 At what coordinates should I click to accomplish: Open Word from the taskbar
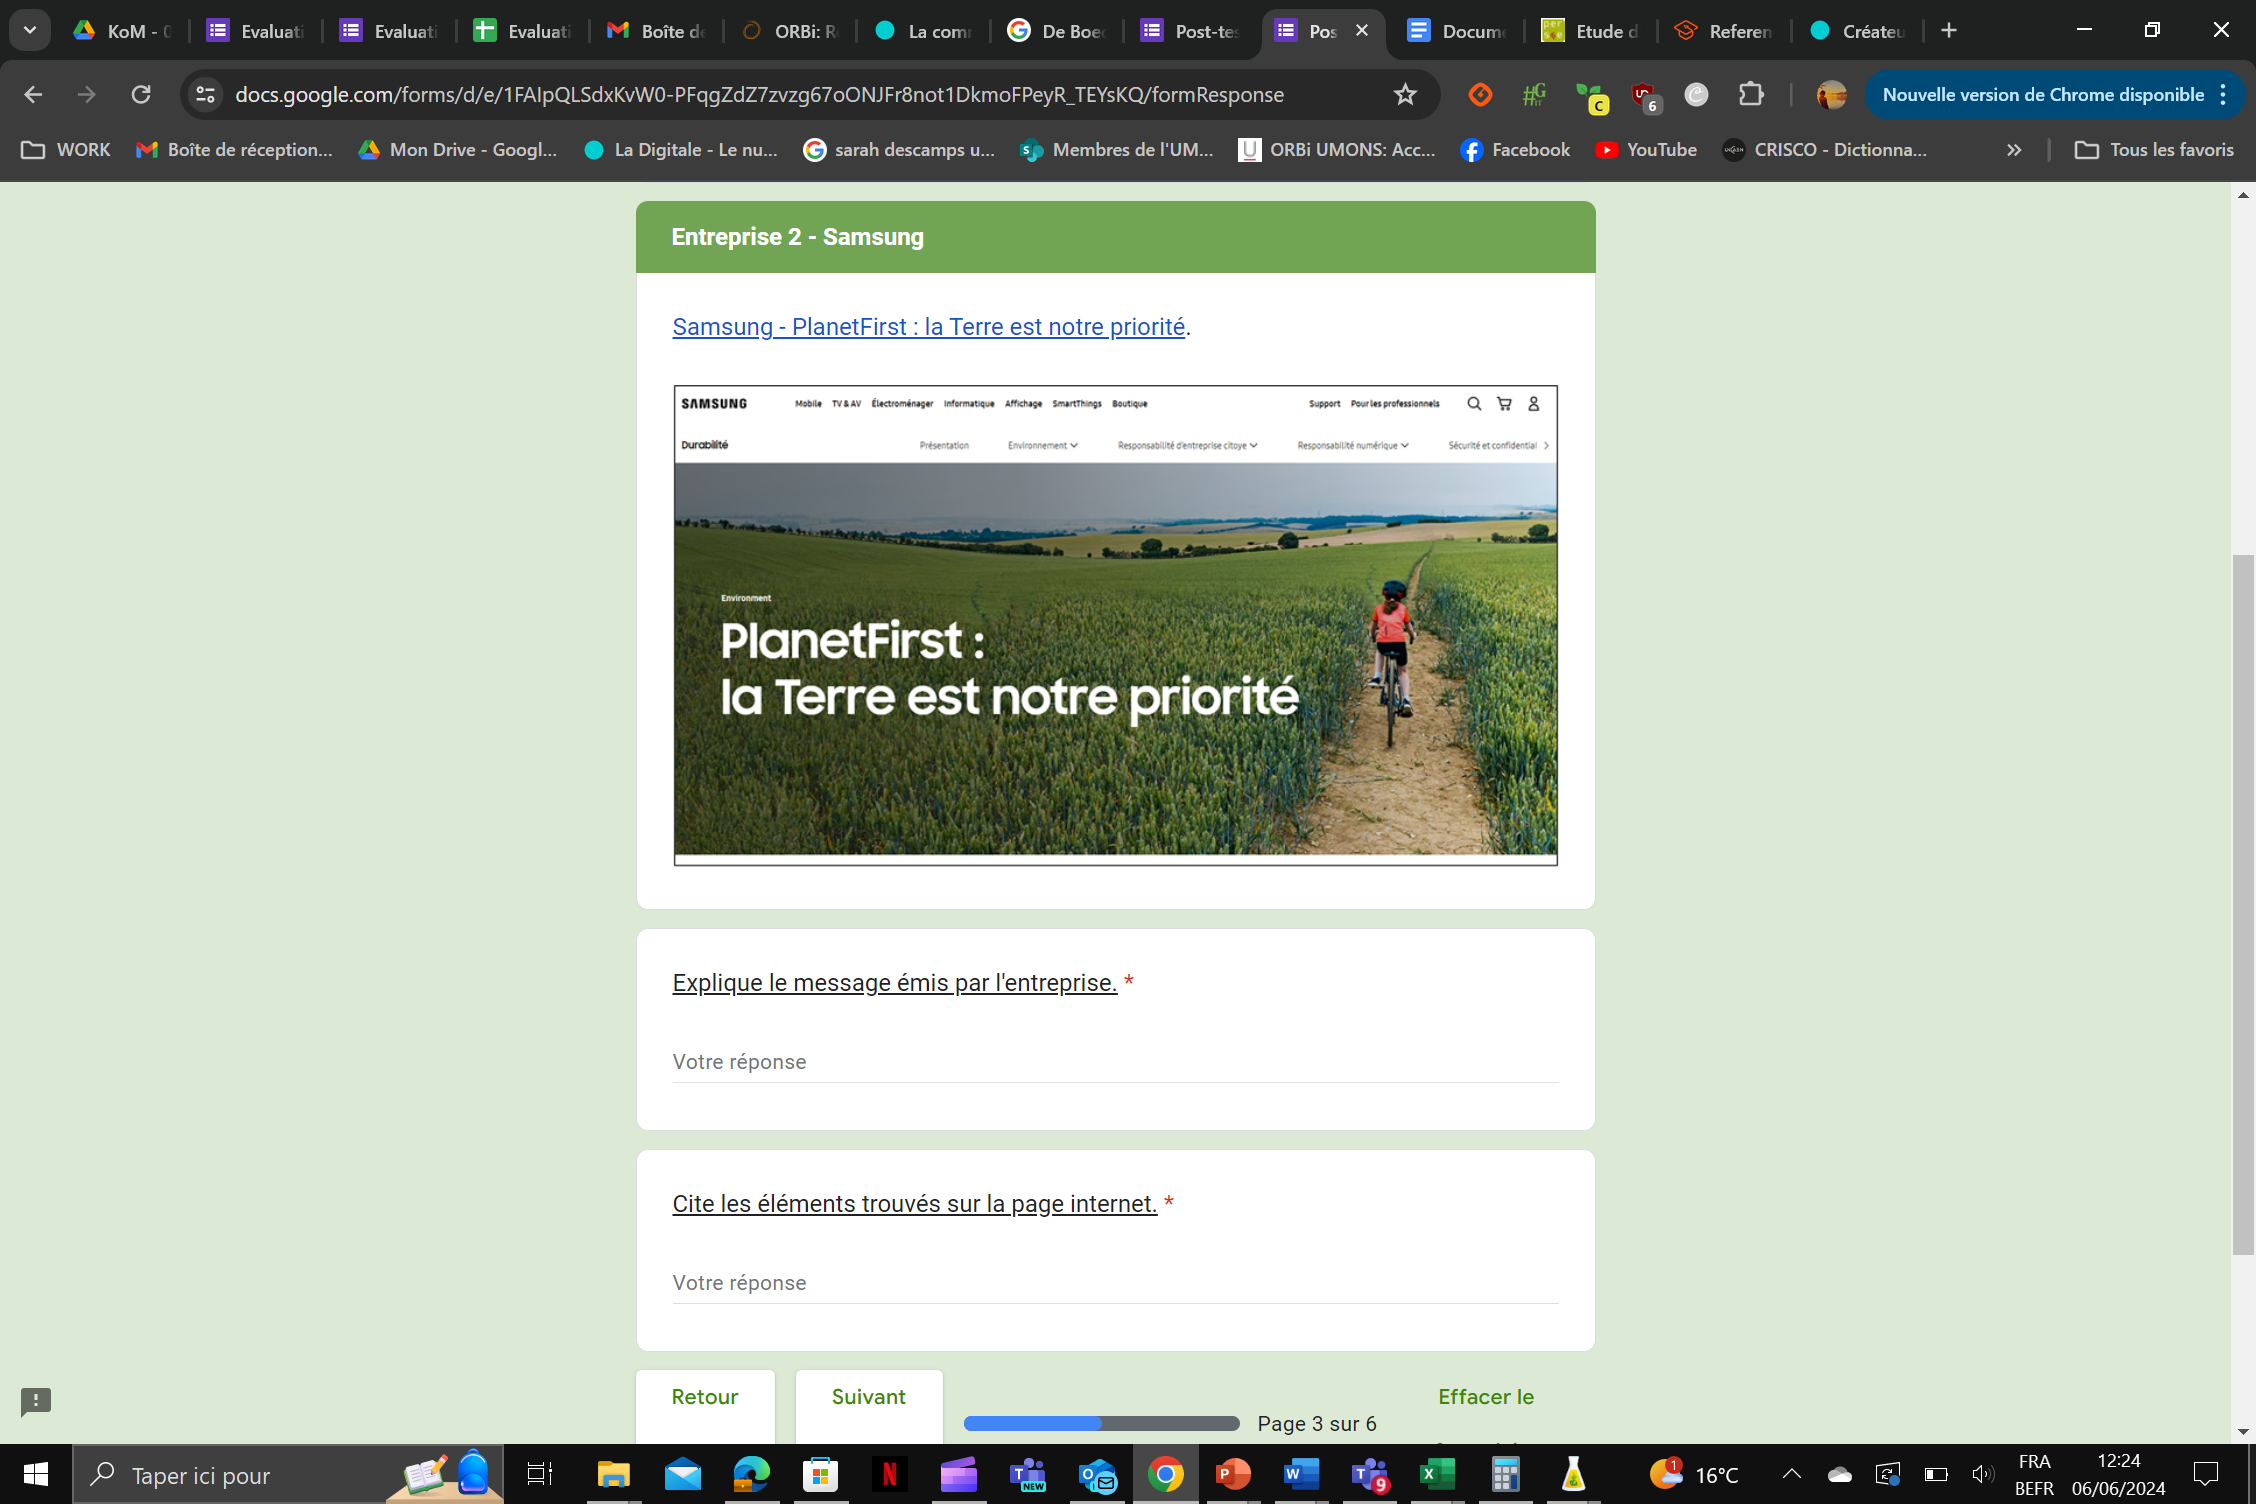point(1301,1475)
